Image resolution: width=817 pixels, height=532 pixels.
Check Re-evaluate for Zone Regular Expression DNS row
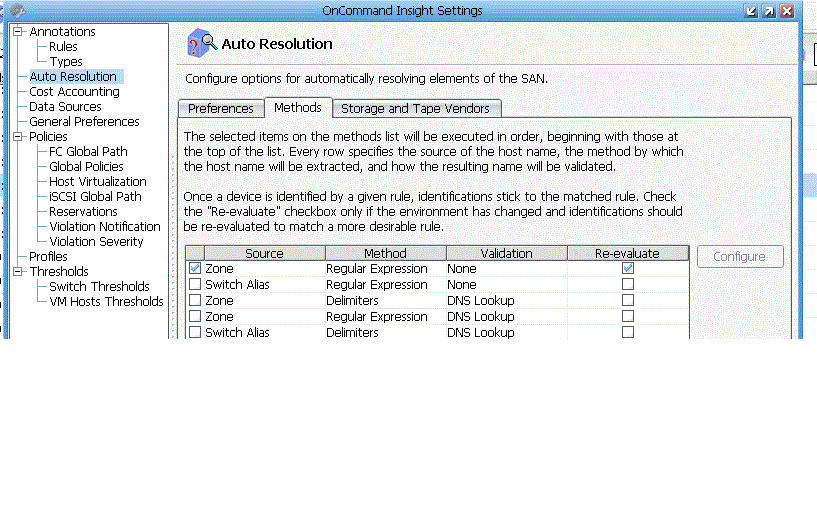click(628, 316)
